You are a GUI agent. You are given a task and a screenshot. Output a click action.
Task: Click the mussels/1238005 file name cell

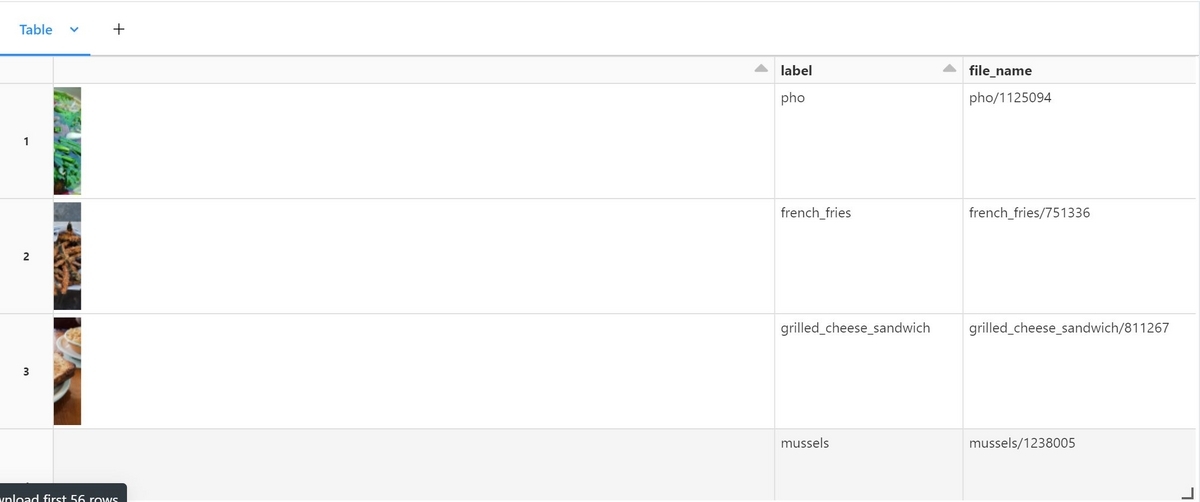[x=1081, y=465]
